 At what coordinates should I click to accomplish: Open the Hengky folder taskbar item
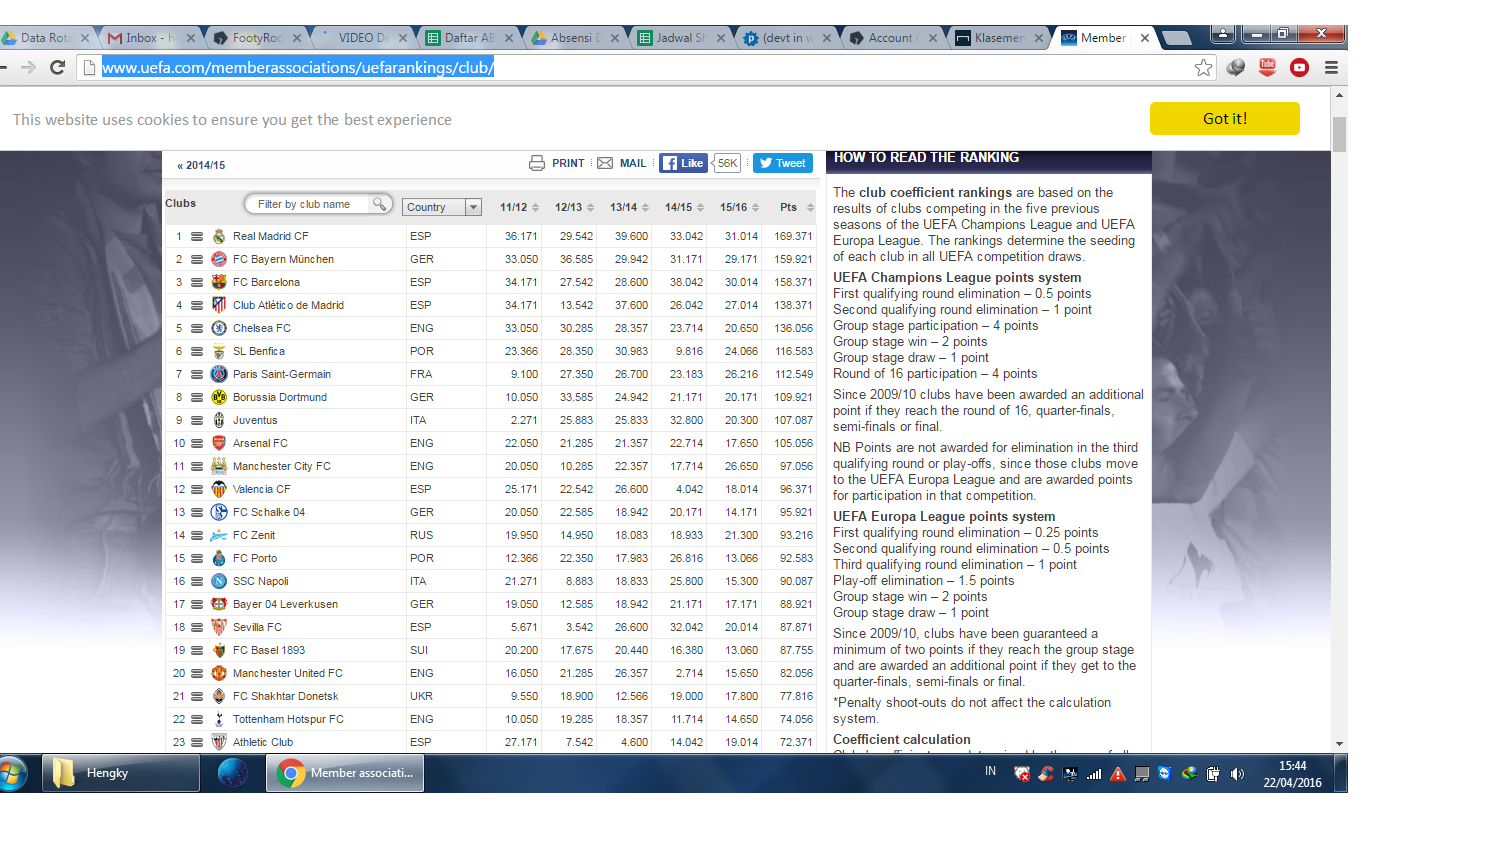121,773
